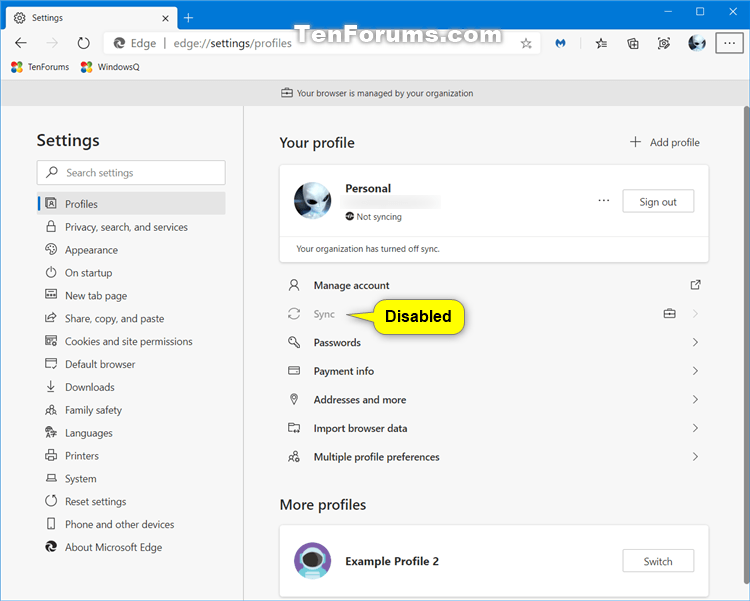Open the Collections icon in toolbar
Viewport: 750px width, 601px height.
(x=633, y=44)
